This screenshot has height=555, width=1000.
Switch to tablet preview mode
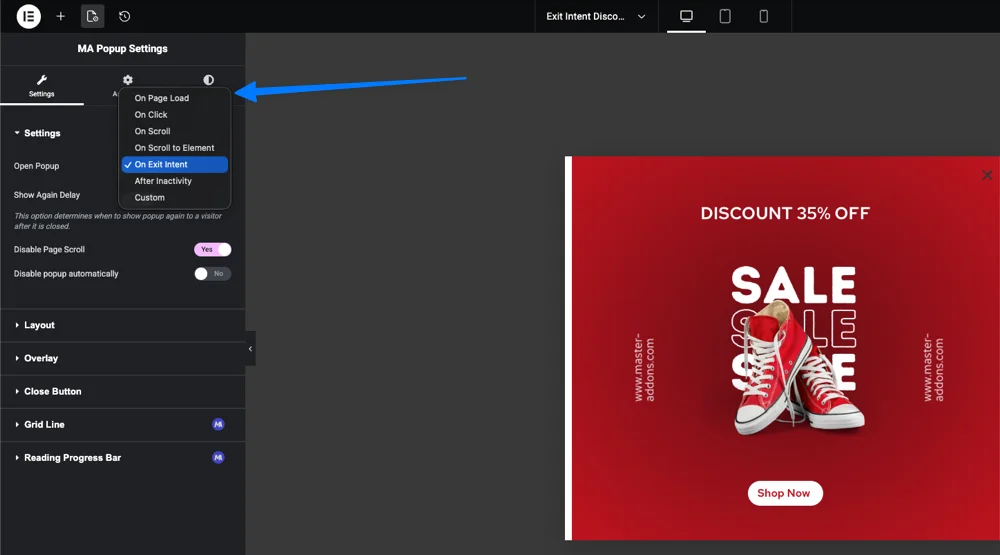point(725,17)
